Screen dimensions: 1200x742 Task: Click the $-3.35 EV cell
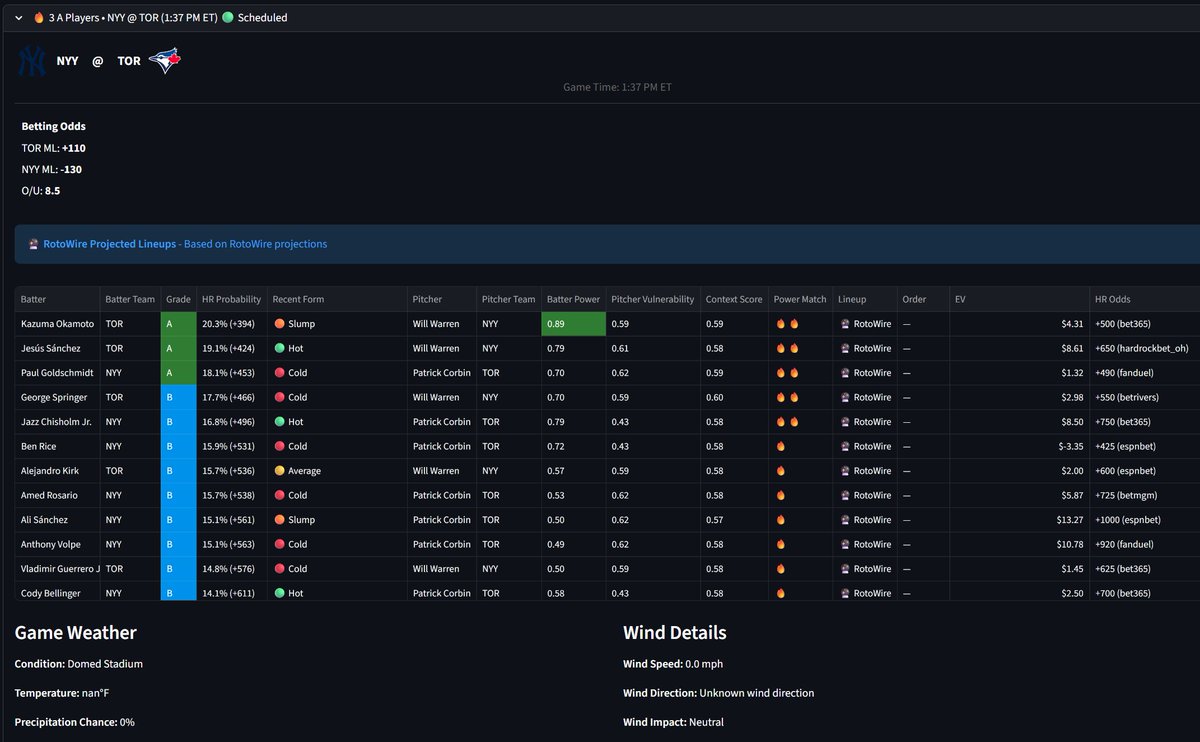pos(1020,446)
